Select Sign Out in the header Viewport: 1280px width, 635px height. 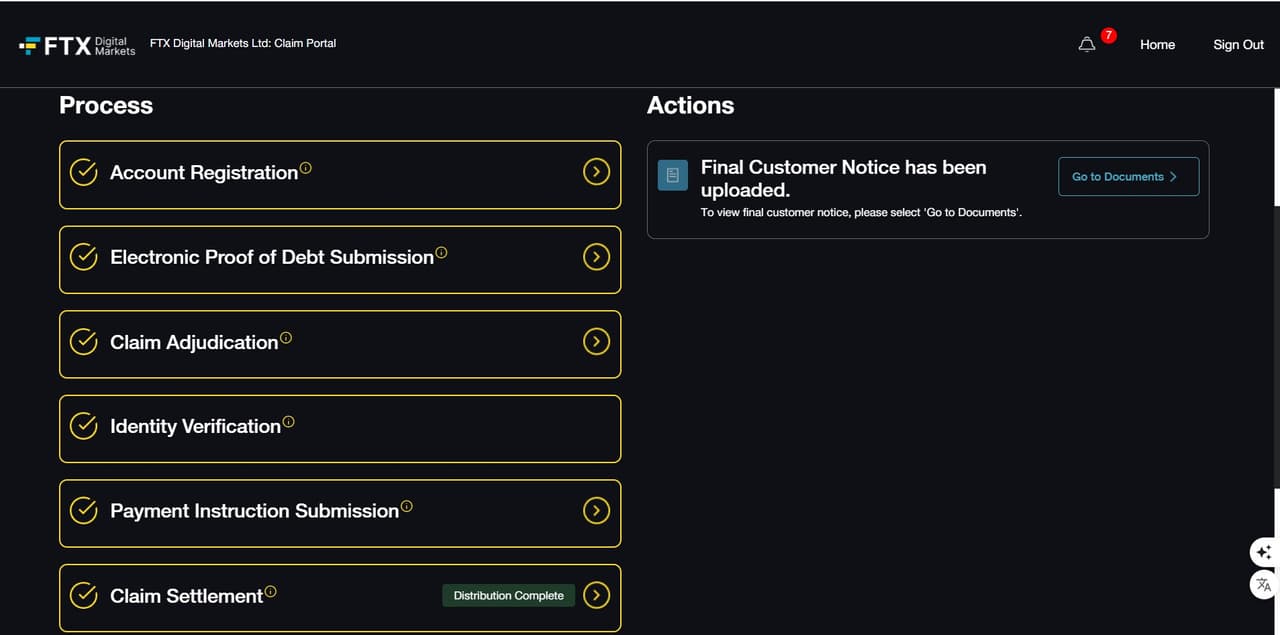1238,45
